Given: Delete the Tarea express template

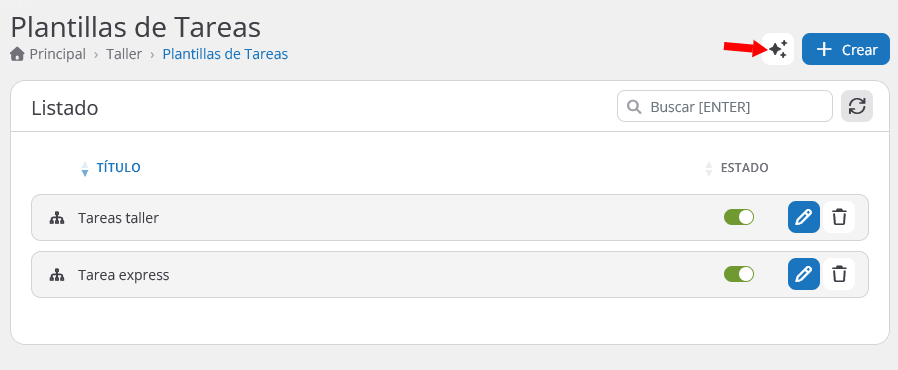Looking at the screenshot, I should 840,274.
